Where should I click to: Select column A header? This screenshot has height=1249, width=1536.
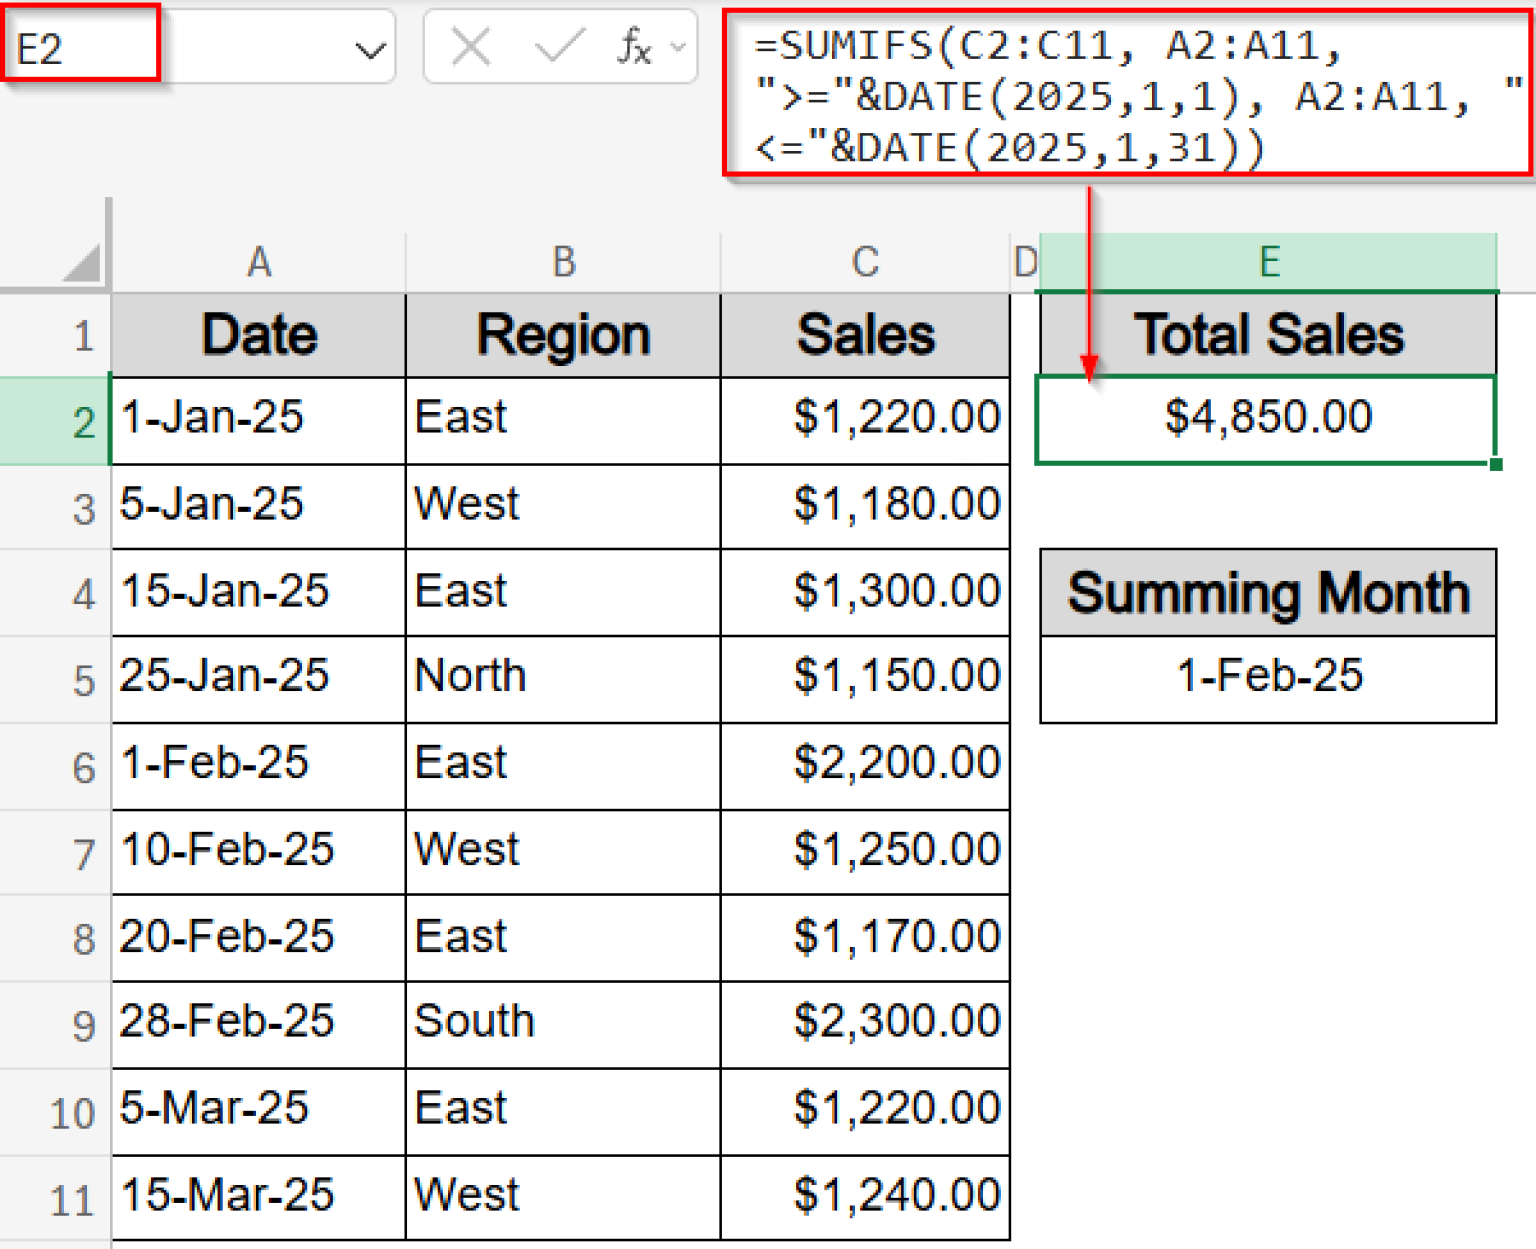(x=258, y=262)
